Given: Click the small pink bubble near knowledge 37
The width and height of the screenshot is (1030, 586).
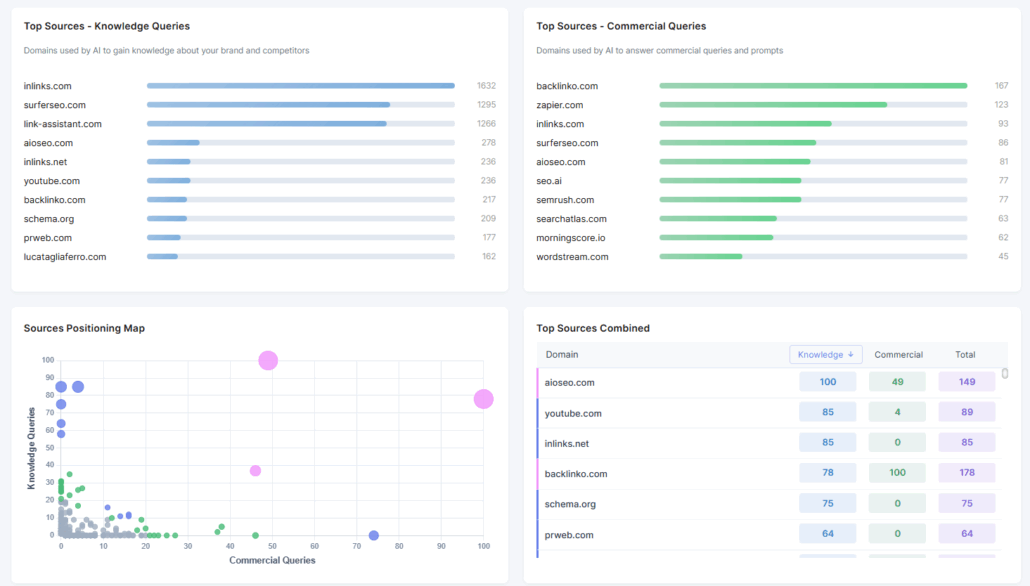Looking at the screenshot, I should [x=256, y=470].
